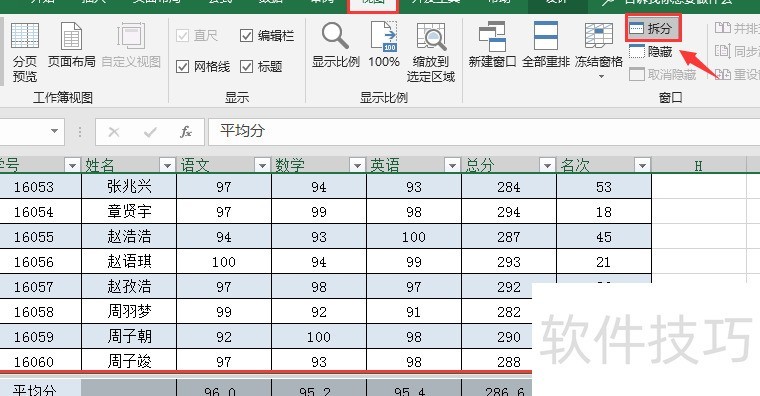This screenshot has width=760, height=396.
Task: Select cell with name 章贤宇
Action: 129,211
